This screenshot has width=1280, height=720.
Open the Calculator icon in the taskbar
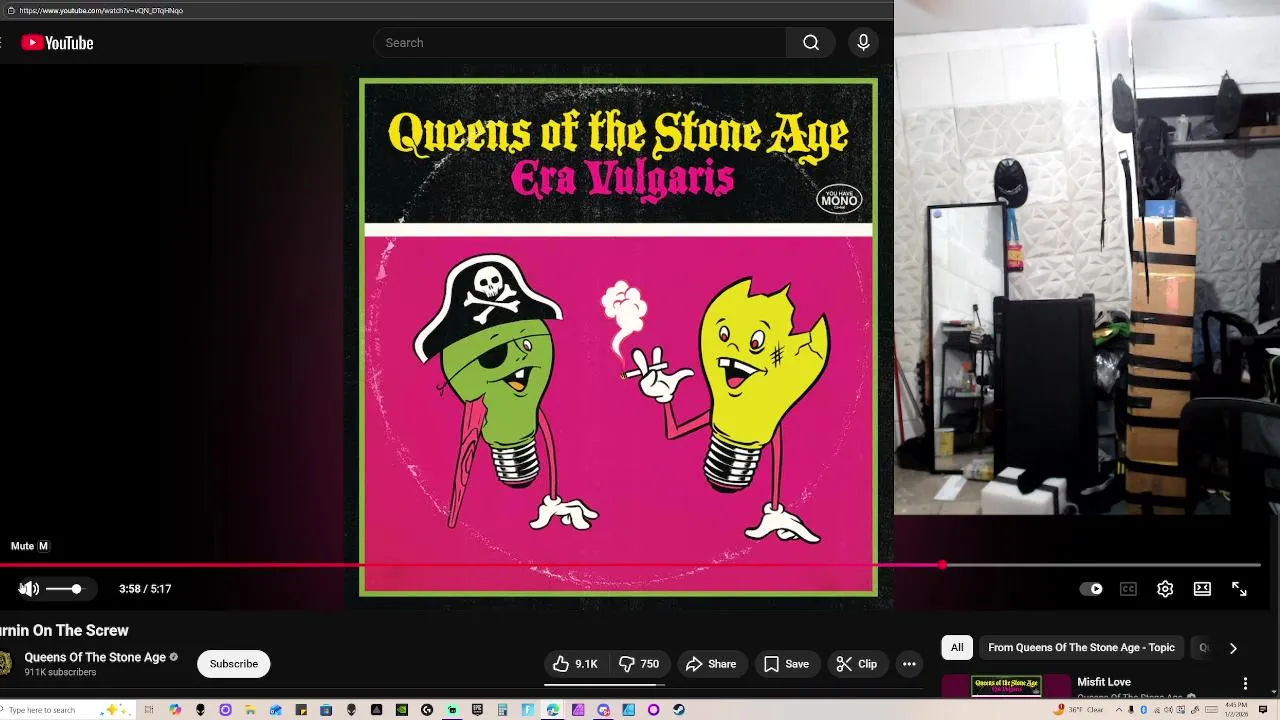[502, 710]
